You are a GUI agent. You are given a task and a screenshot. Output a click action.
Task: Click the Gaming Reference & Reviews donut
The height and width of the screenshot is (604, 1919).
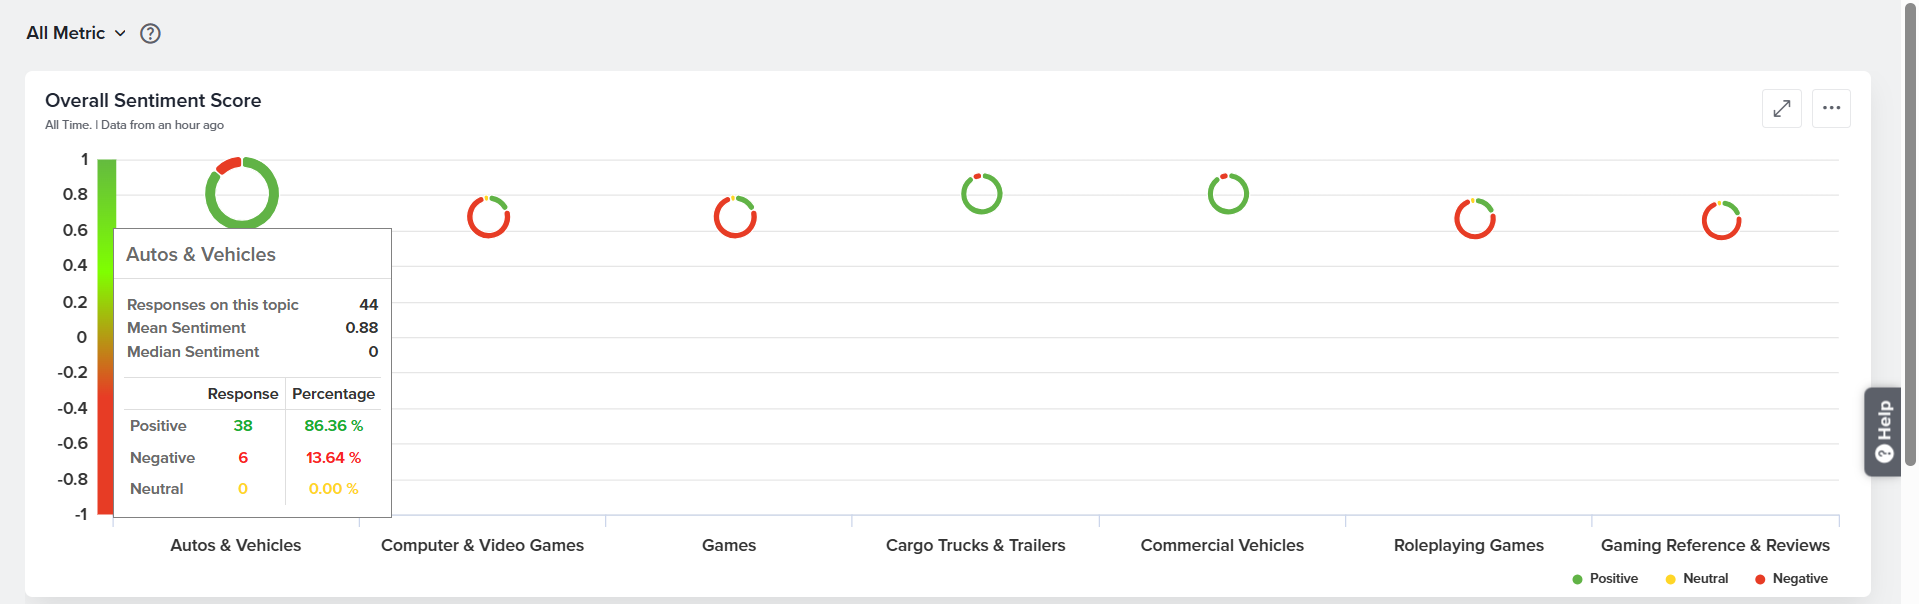tap(1722, 221)
